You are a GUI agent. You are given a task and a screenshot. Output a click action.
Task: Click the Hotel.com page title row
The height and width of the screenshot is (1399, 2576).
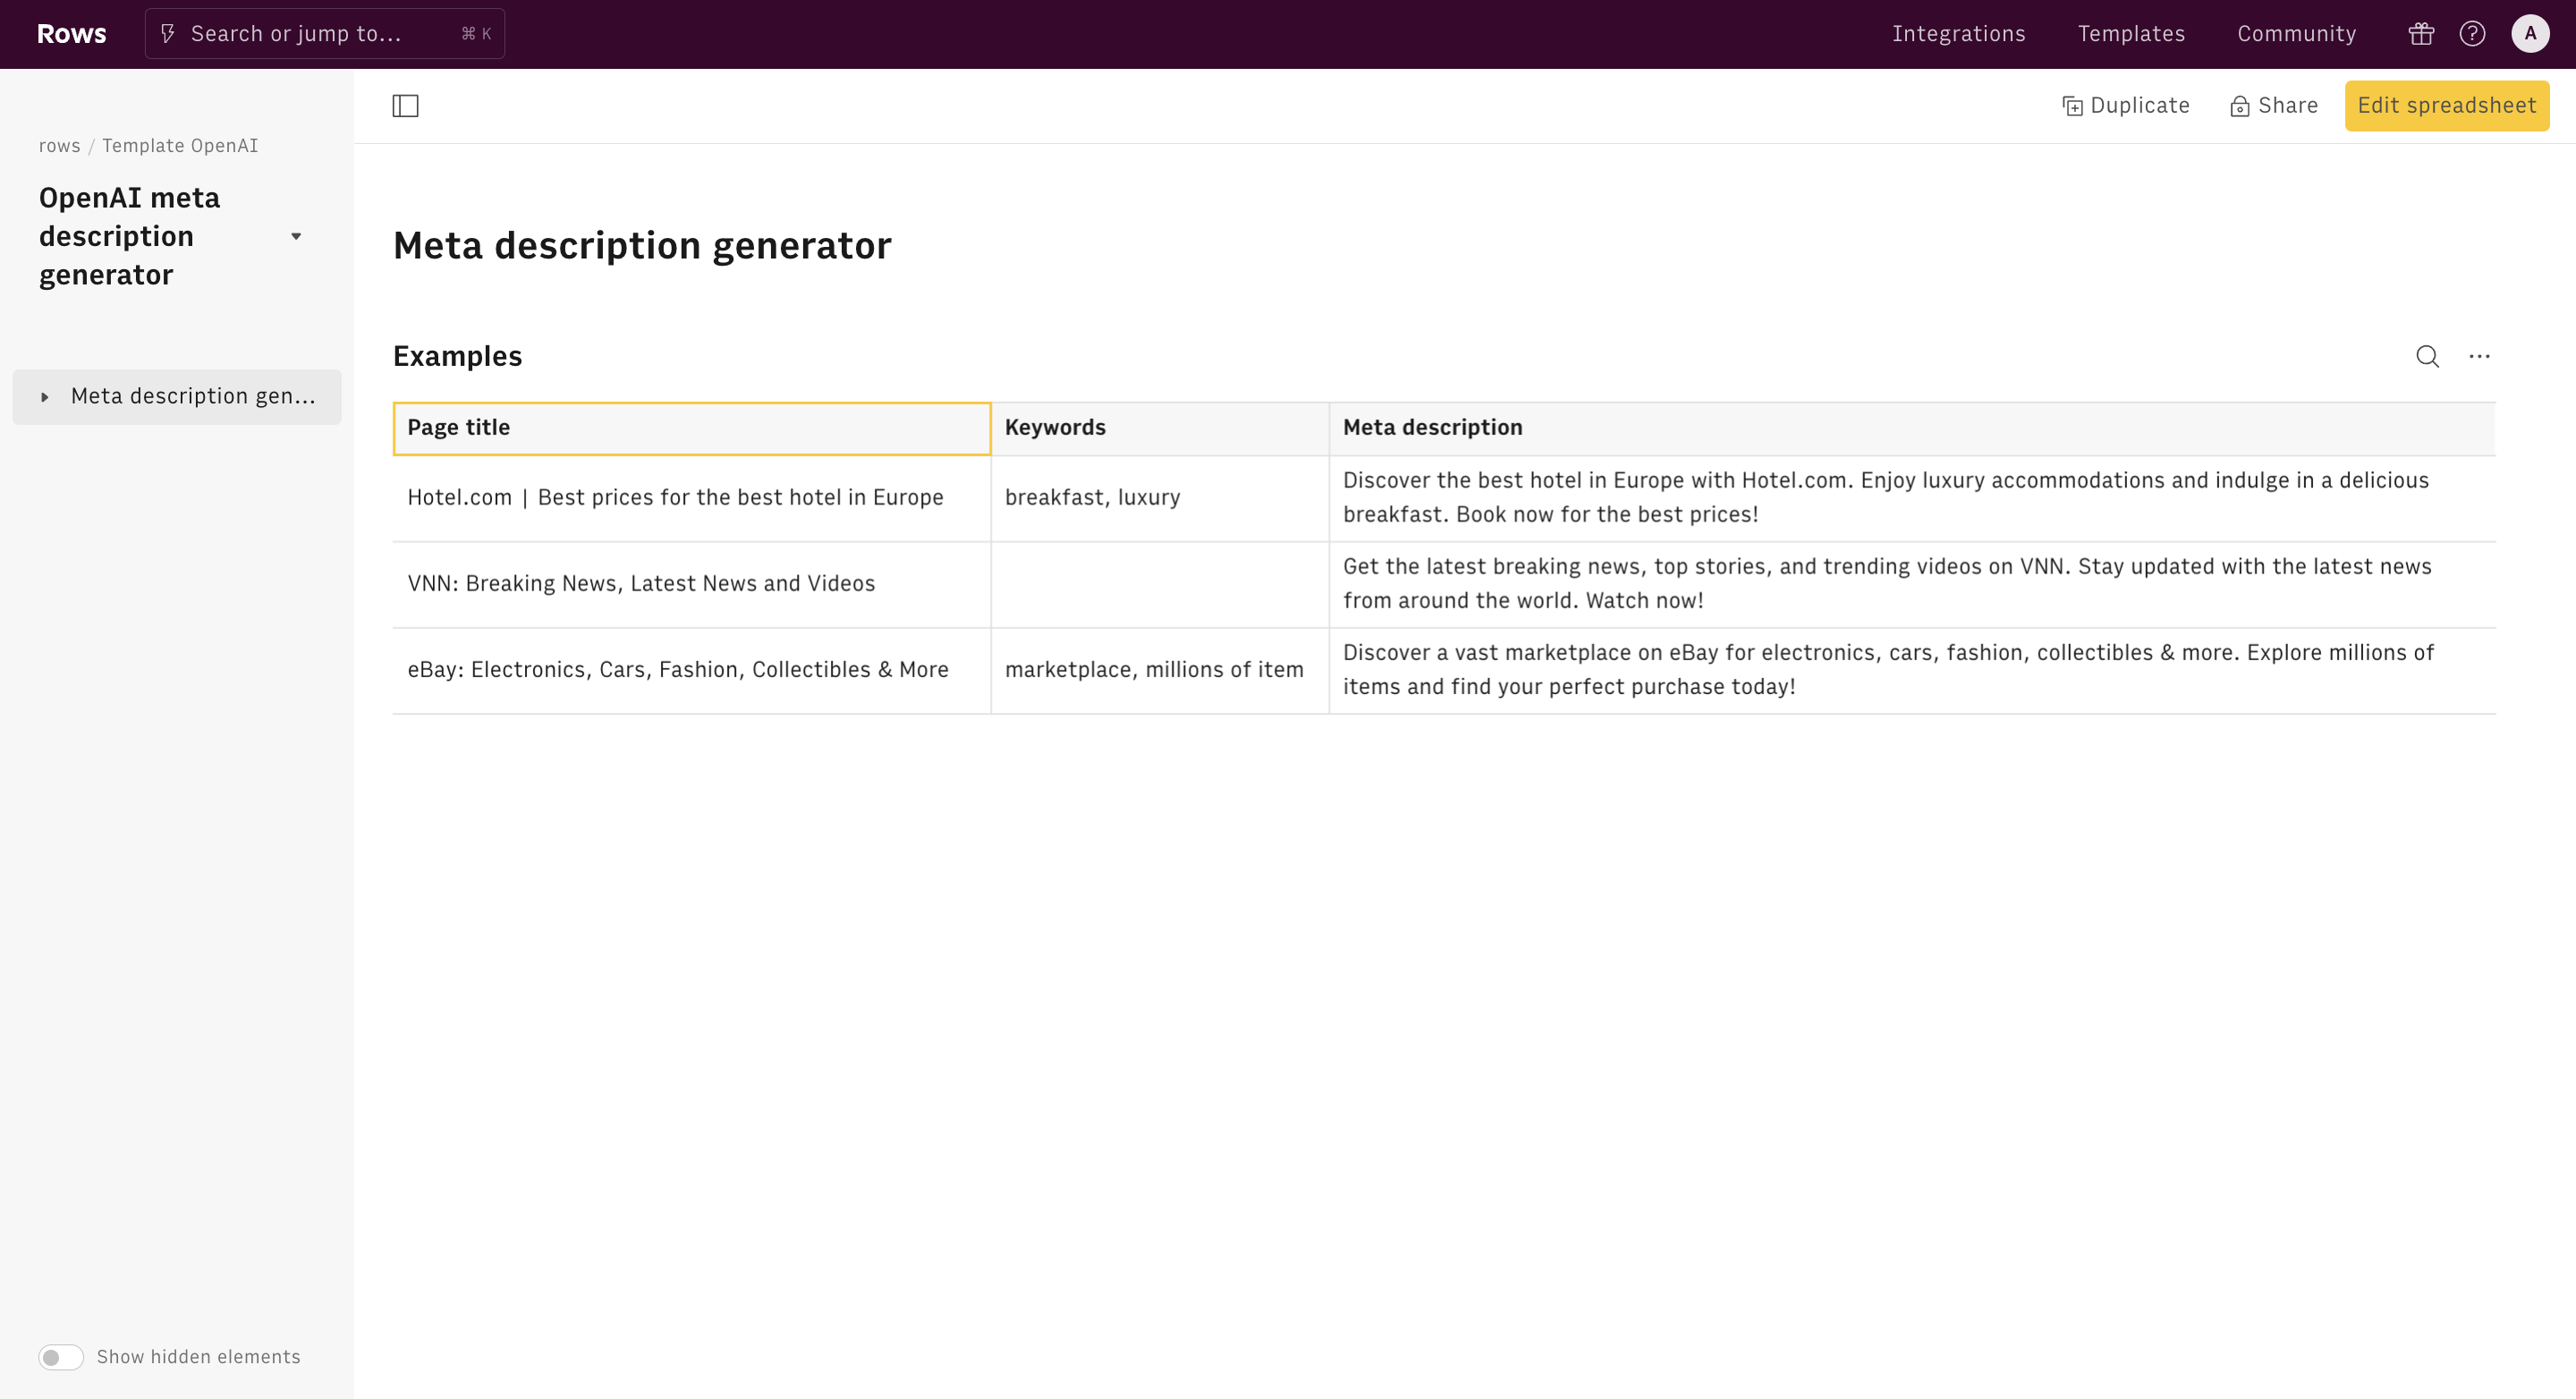coord(692,496)
